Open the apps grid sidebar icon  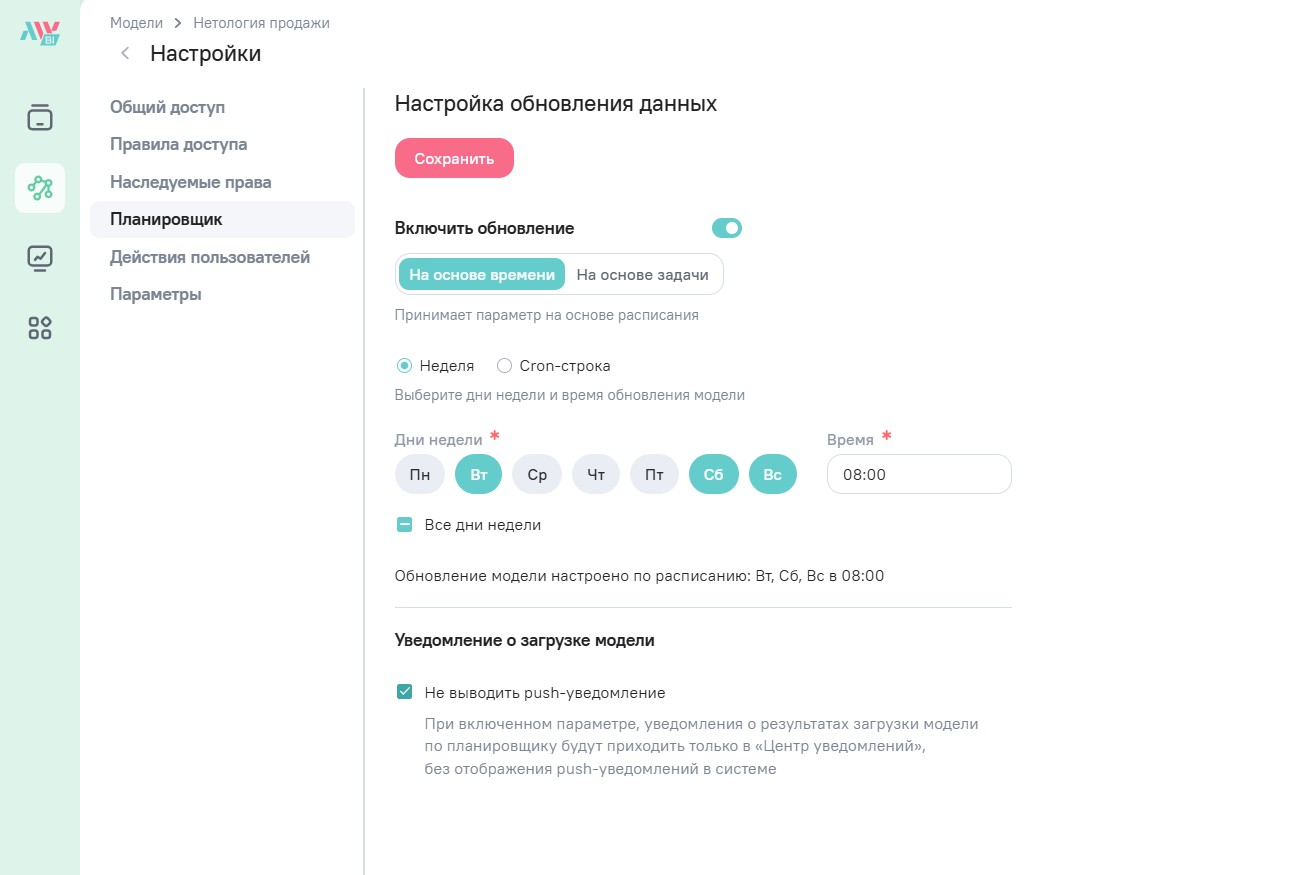pos(40,328)
